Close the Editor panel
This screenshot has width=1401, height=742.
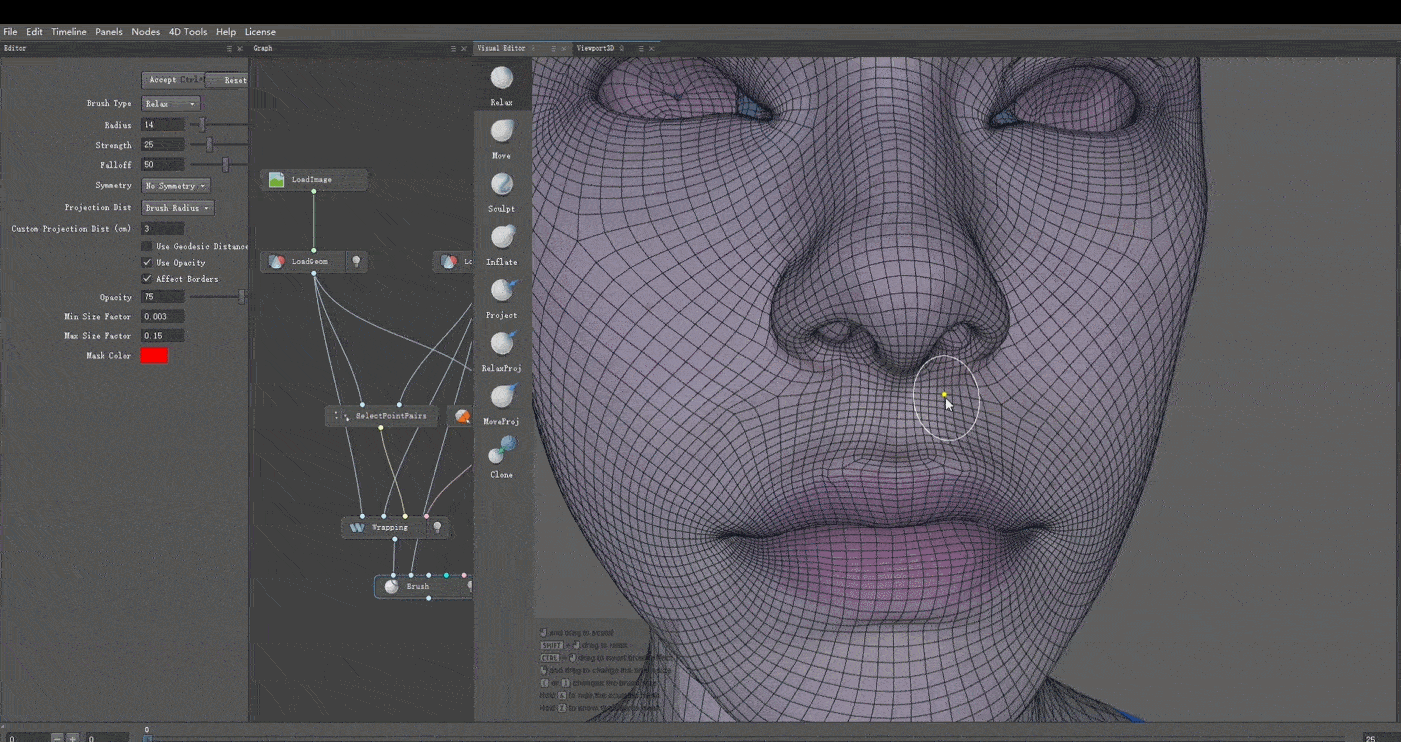point(240,48)
